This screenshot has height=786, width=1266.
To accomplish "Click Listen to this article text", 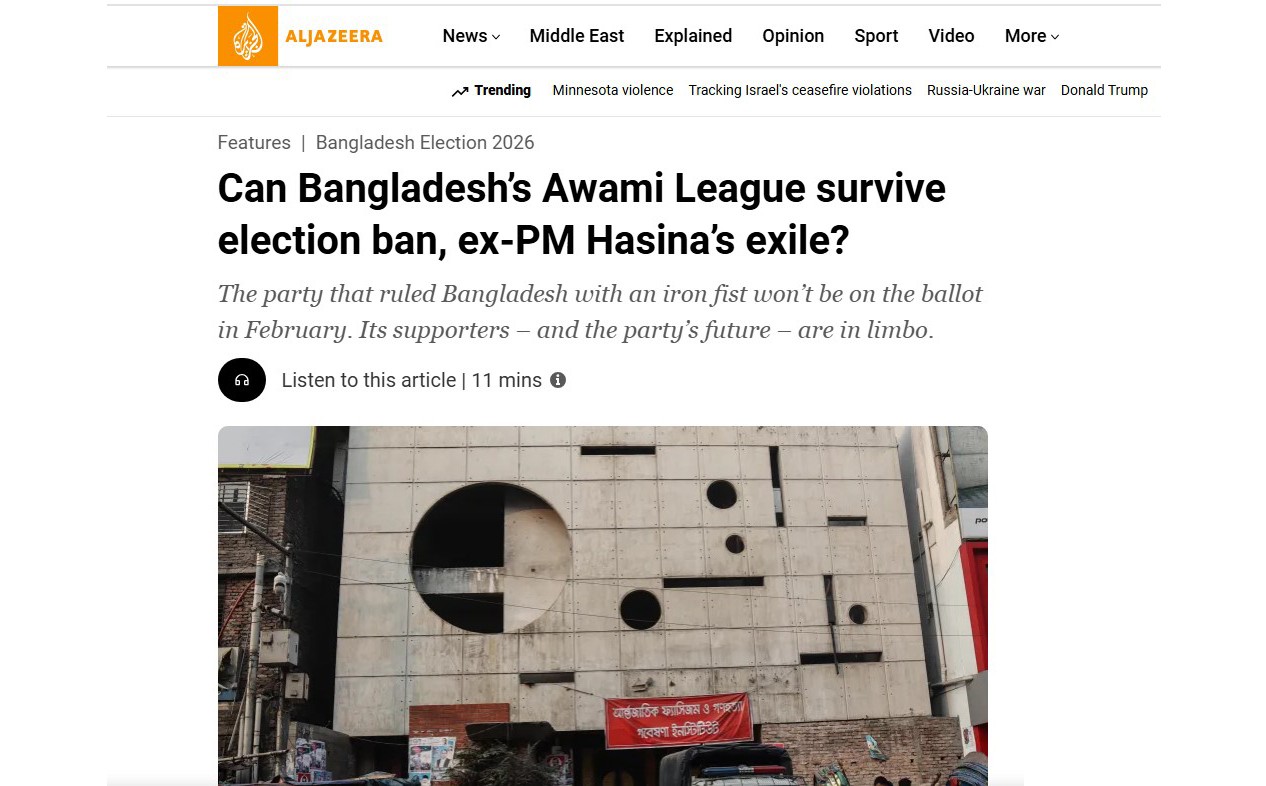I will tap(369, 380).
